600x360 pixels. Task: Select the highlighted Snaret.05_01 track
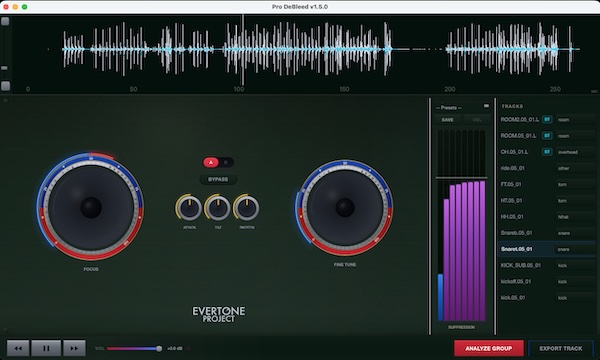tap(517, 249)
